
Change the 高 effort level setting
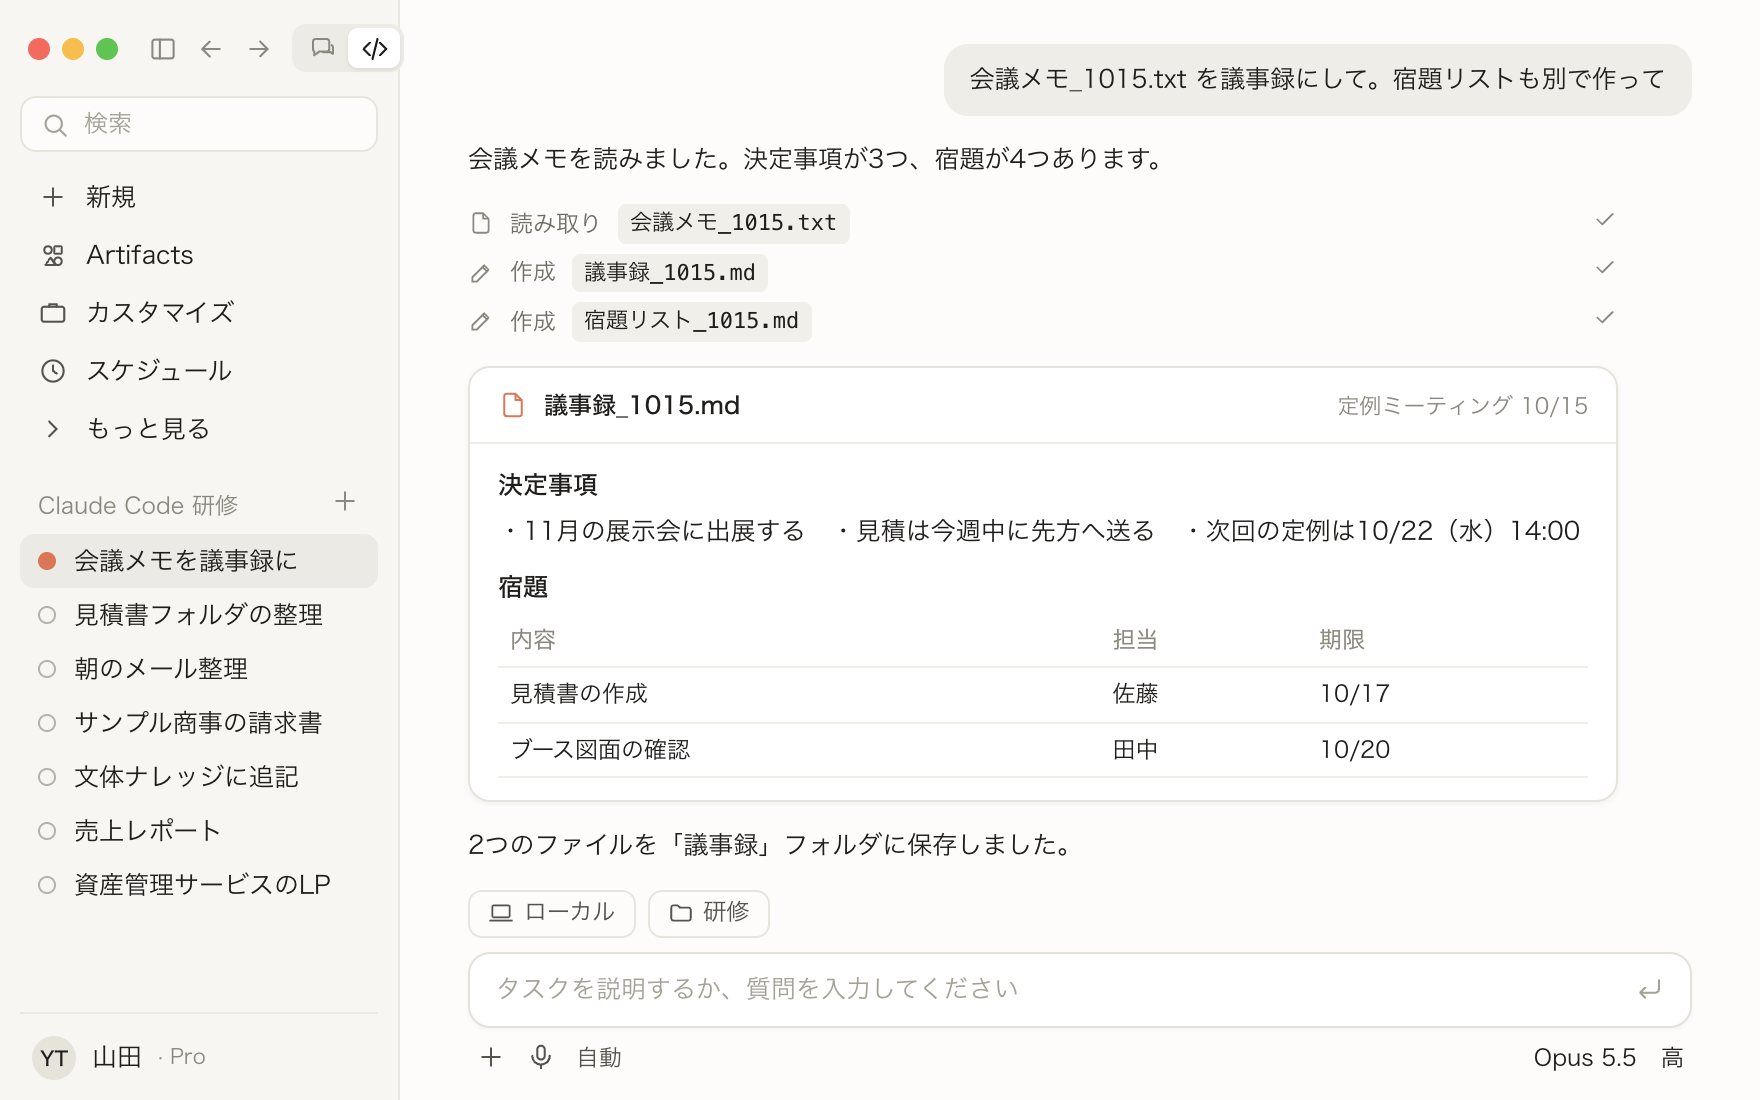1672,1058
